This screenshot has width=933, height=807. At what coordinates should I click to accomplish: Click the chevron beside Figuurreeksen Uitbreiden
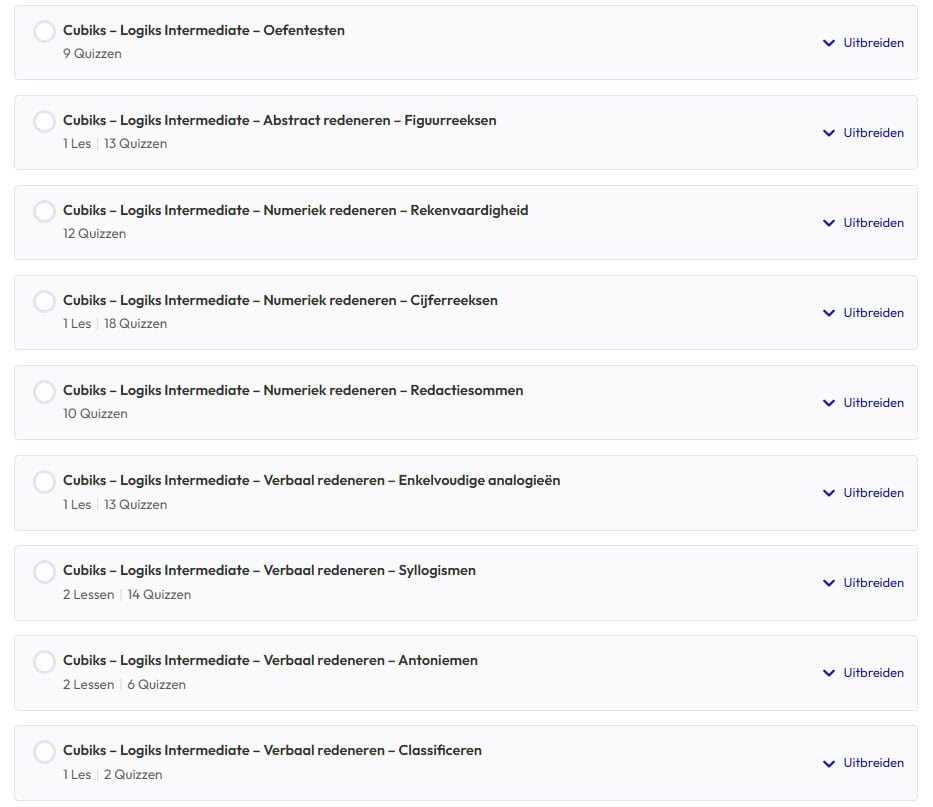pyautogui.click(x=828, y=133)
